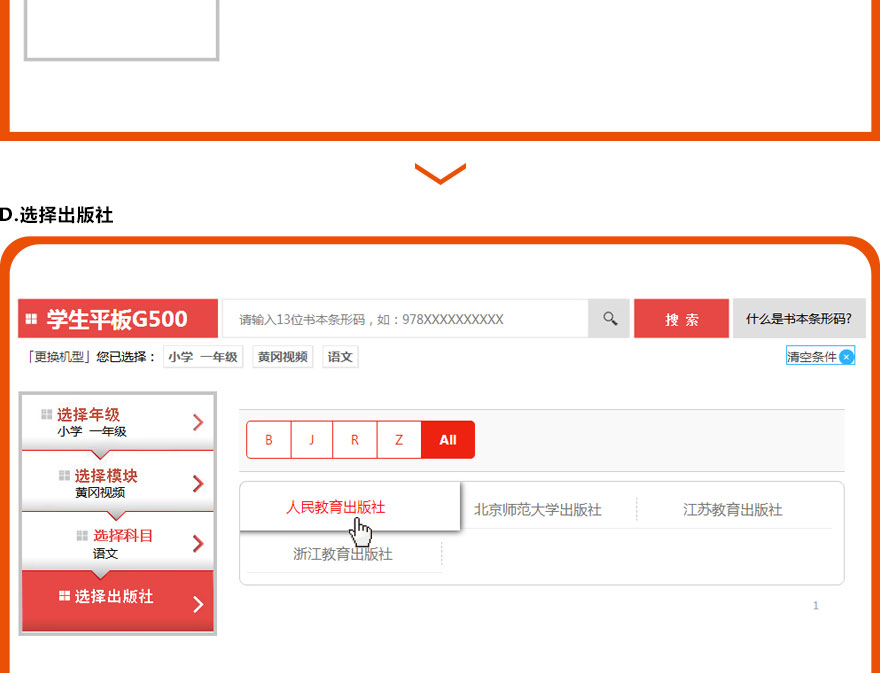Click 小学 一年级 text under 选择年级
882x673 pixels.
tap(92, 432)
